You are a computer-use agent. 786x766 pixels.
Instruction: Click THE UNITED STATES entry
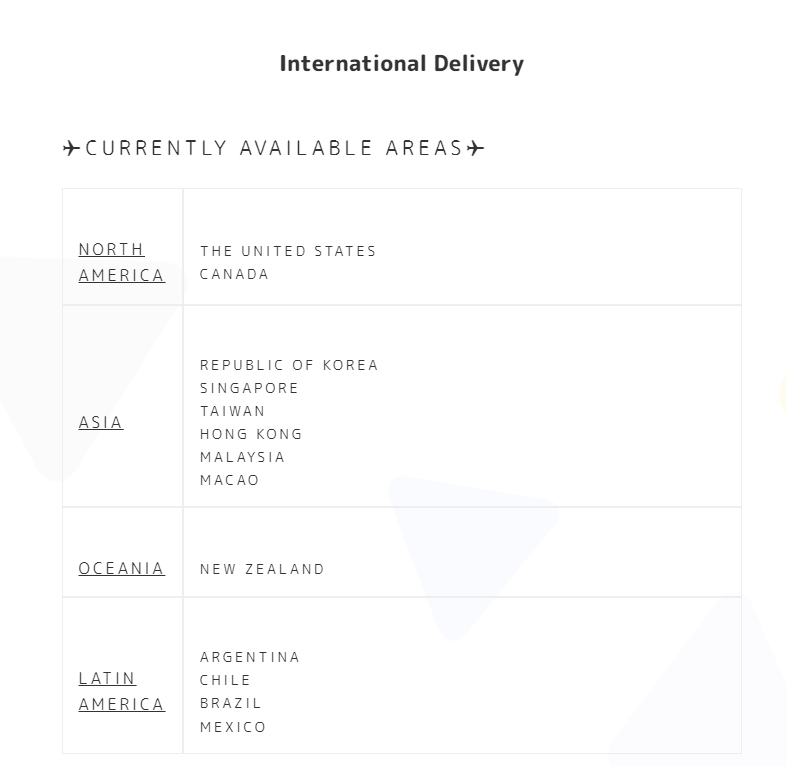pos(288,251)
